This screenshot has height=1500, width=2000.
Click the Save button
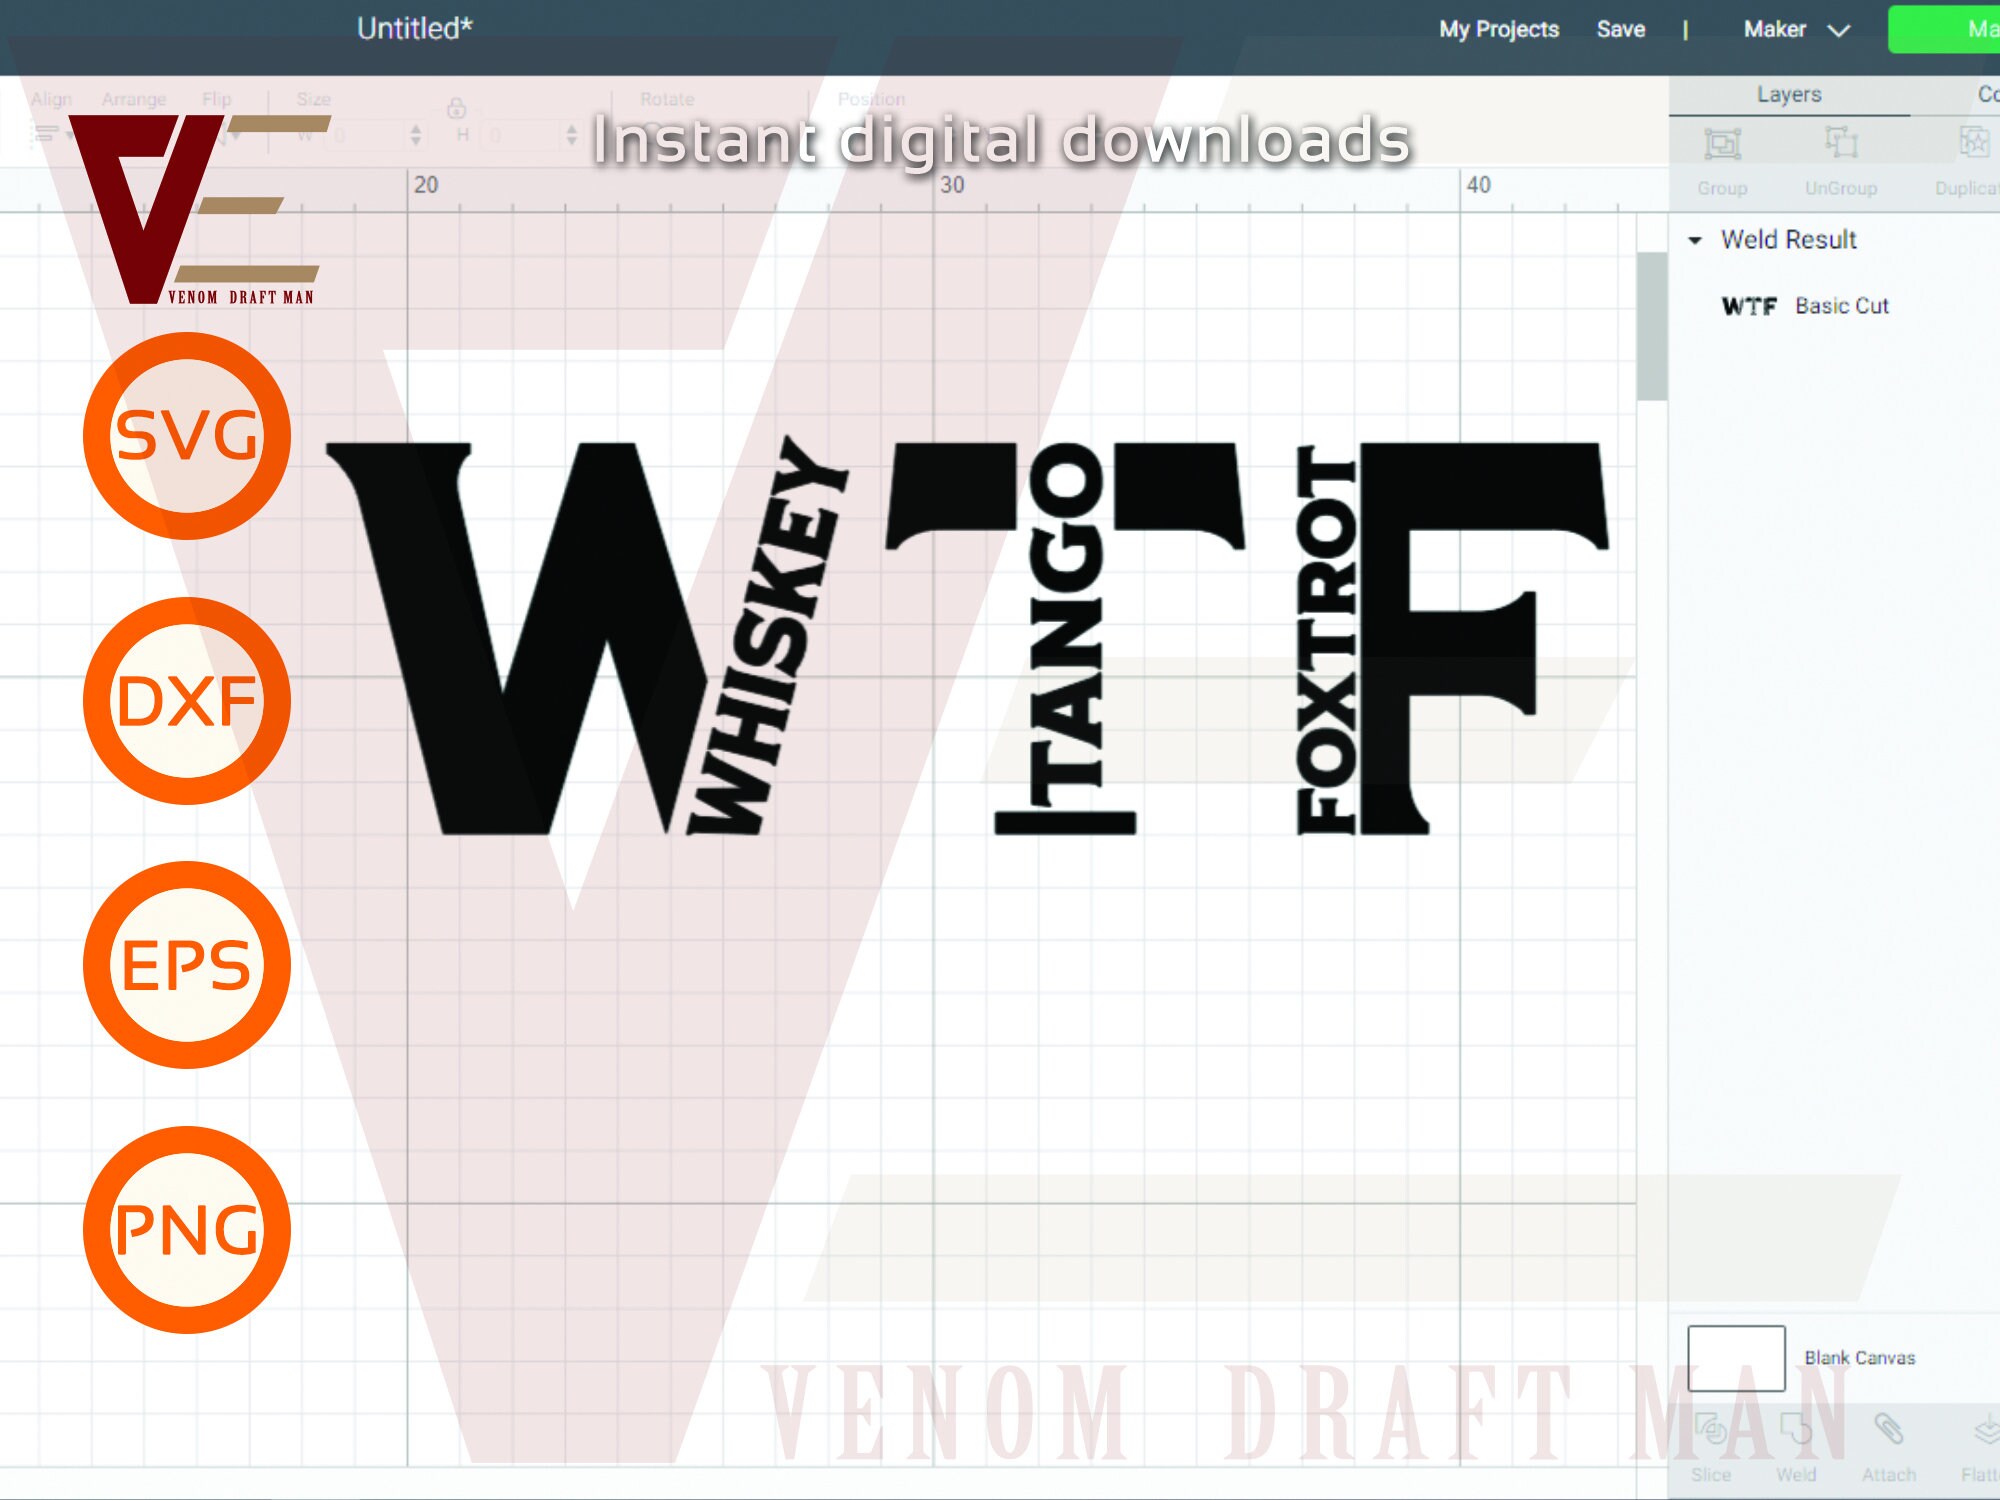(1621, 29)
